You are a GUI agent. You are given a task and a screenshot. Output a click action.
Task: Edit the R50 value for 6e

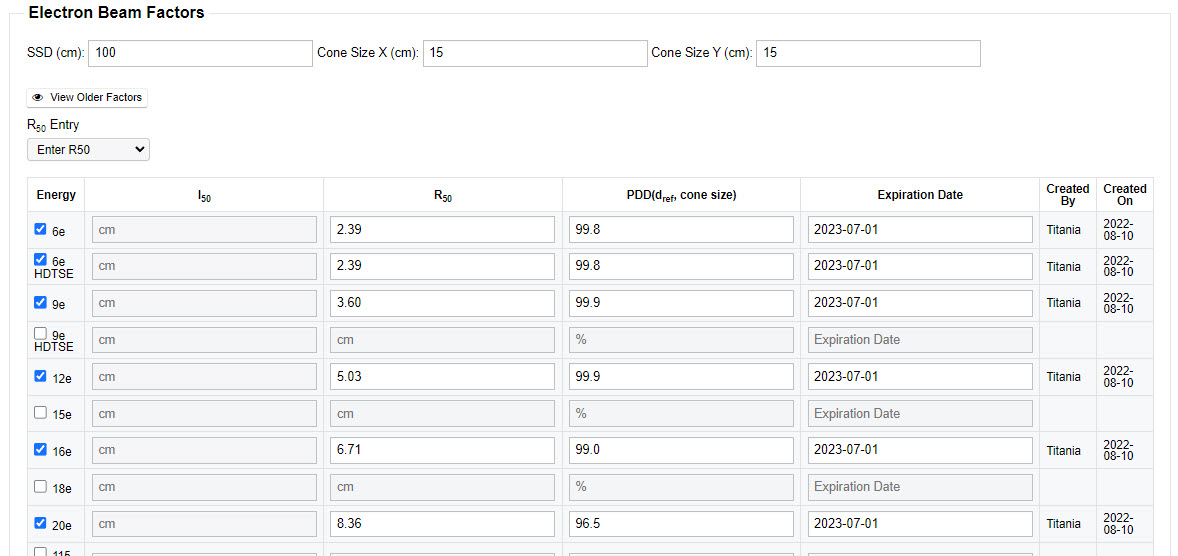point(442,230)
